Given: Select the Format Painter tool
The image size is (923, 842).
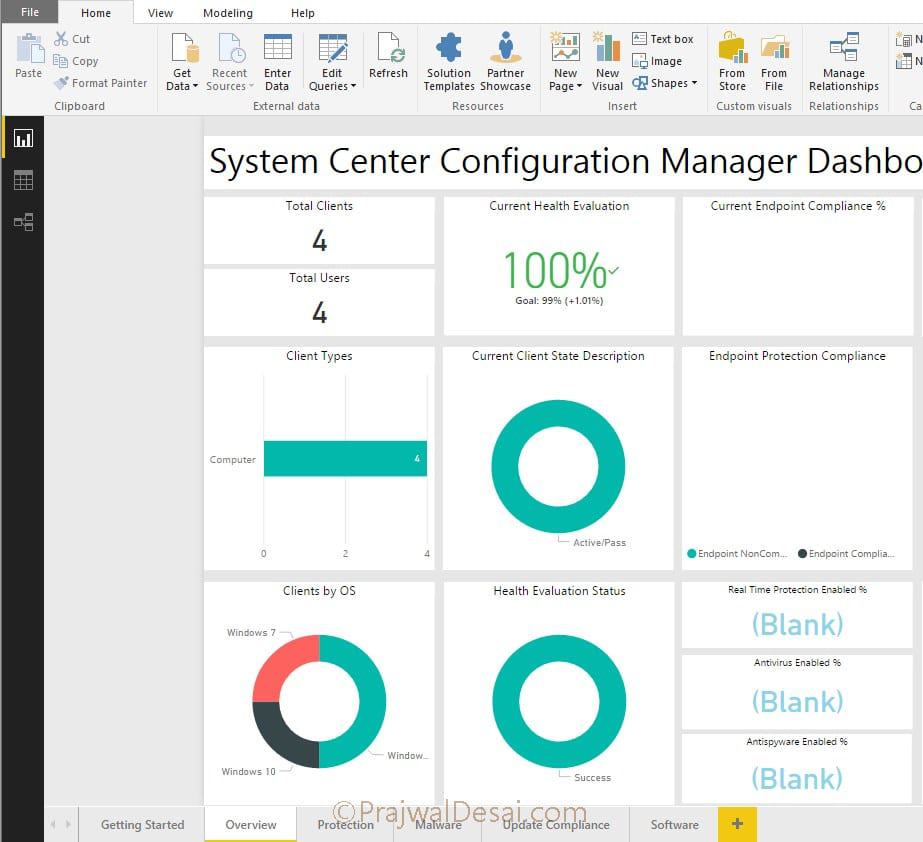Looking at the screenshot, I should (x=100, y=83).
